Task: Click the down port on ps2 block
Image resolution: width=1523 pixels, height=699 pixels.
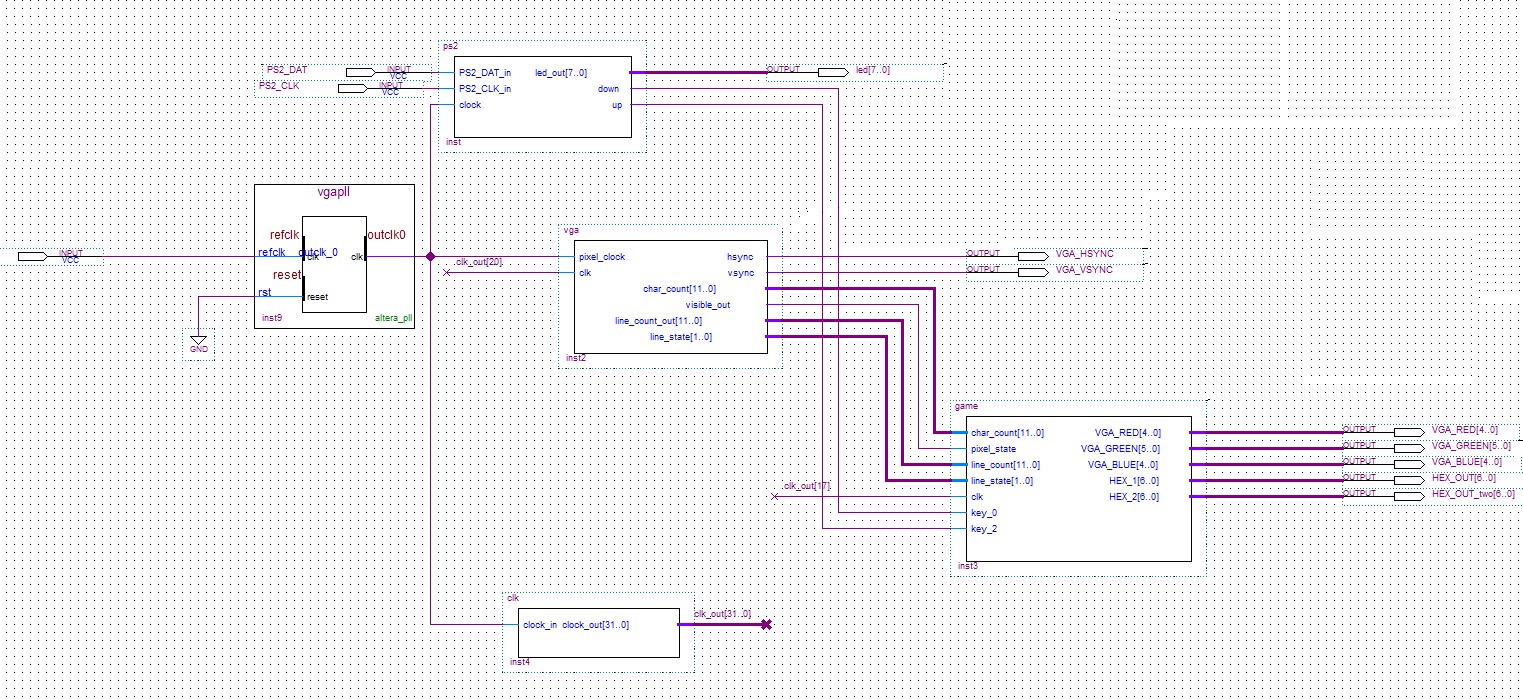Action: pyautogui.click(x=609, y=89)
